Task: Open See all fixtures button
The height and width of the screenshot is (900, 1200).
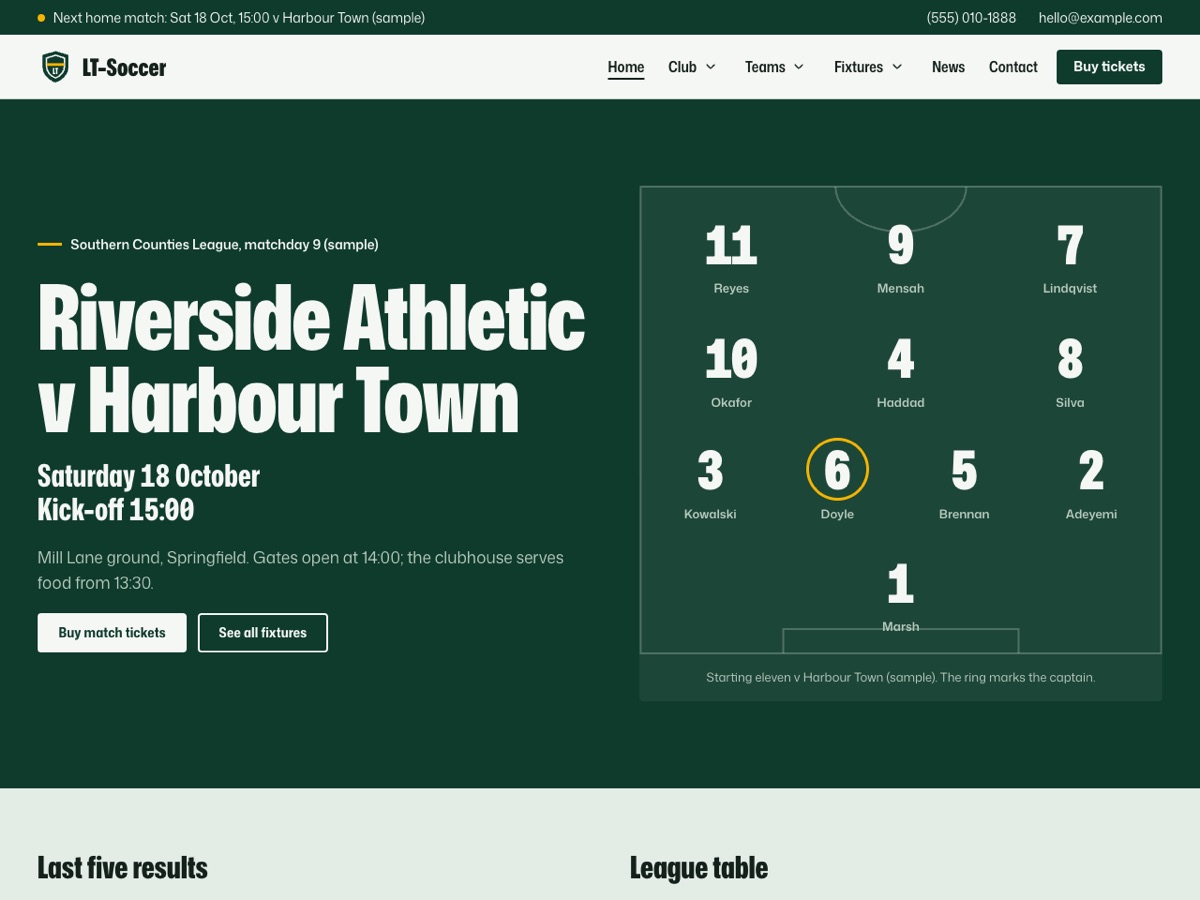Action: tap(263, 633)
